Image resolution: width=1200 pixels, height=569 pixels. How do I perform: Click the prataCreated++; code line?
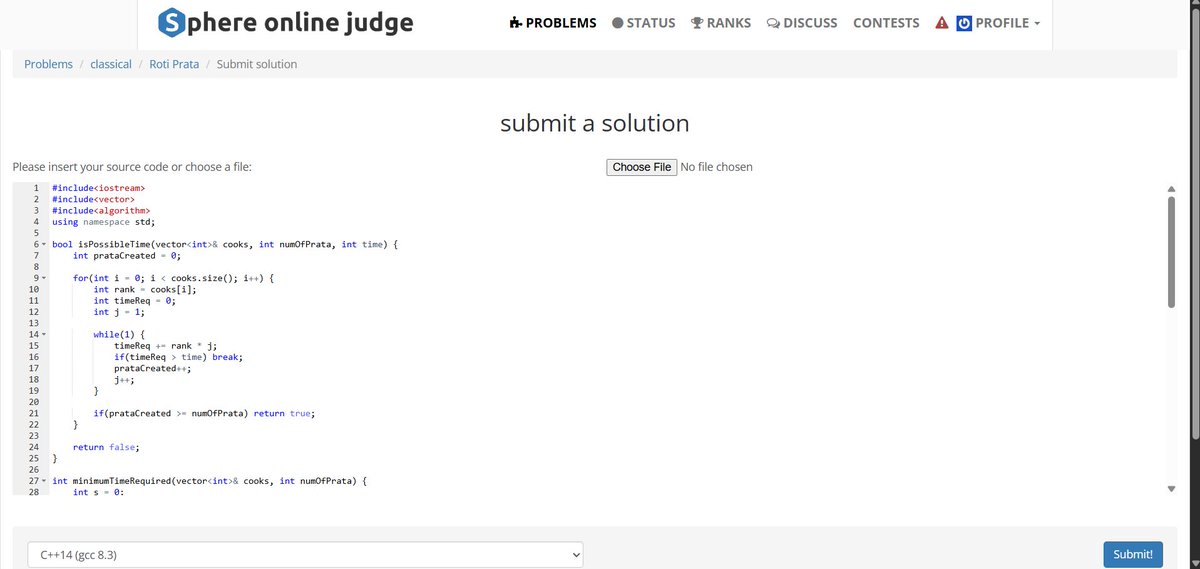[x=152, y=368]
